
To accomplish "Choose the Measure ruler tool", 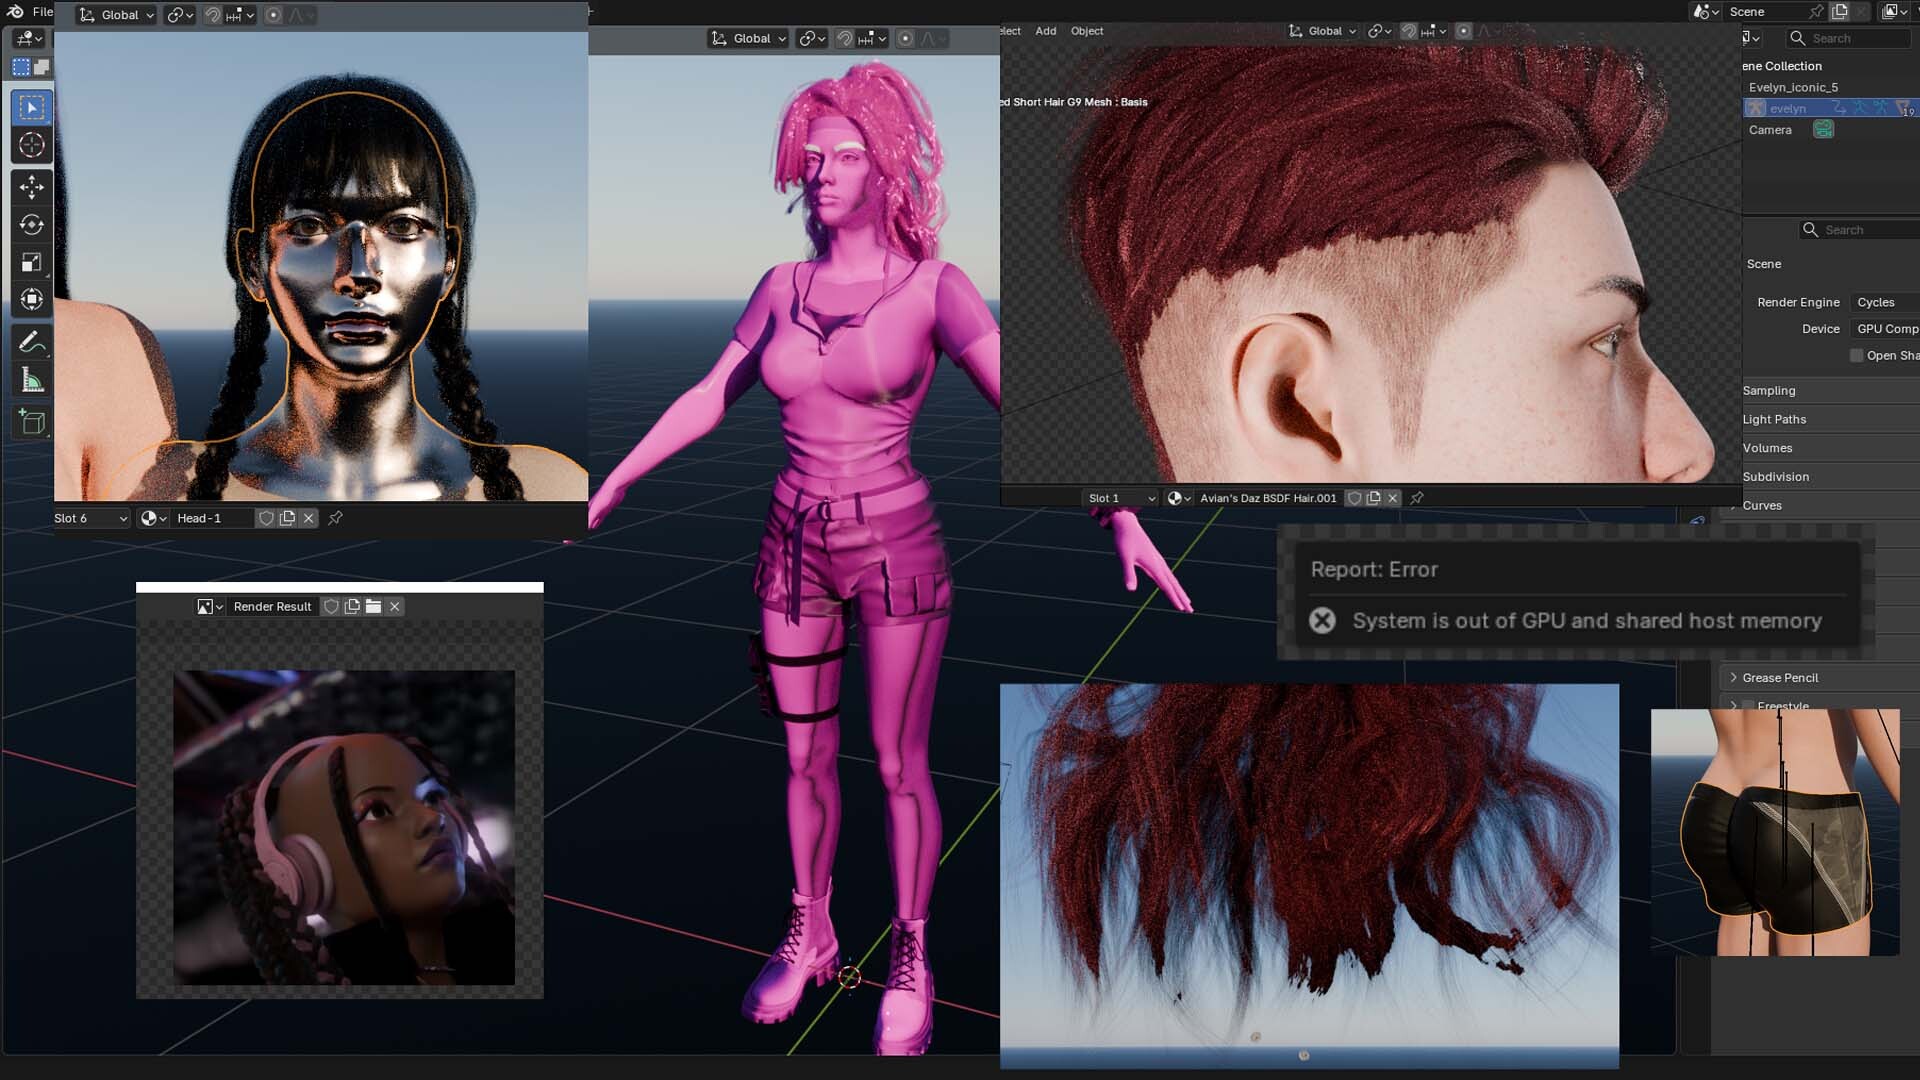I will coord(31,381).
